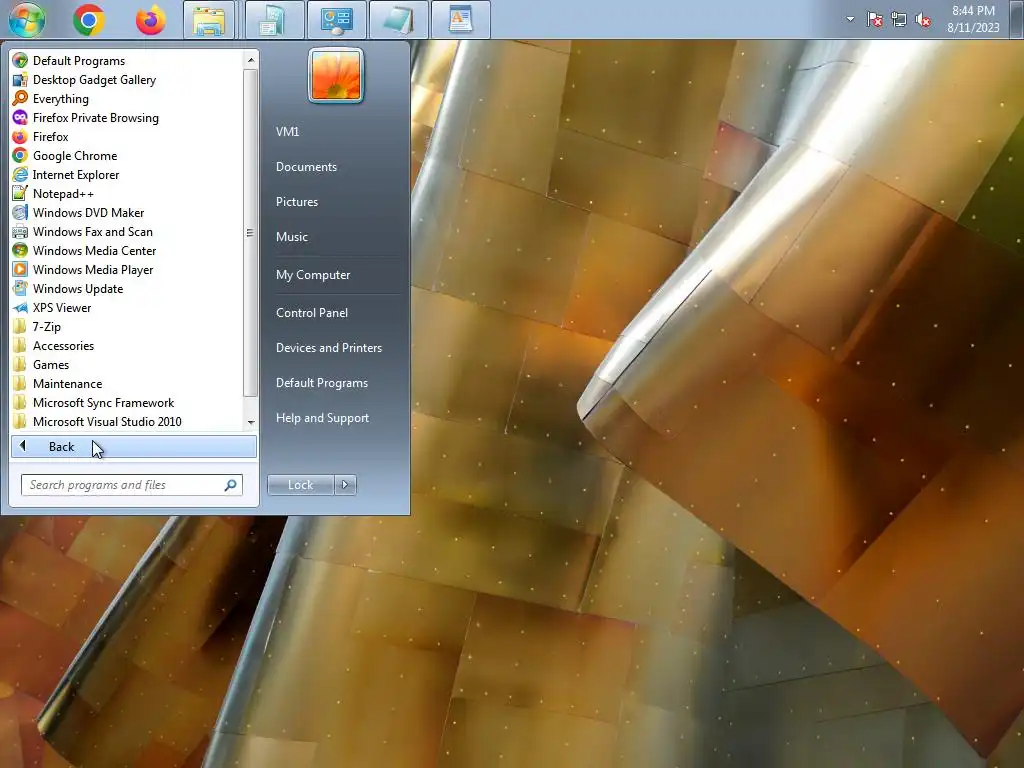Image resolution: width=1024 pixels, height=768 pixels.
Task: Click the user account picture
Action: pos(336,76)
